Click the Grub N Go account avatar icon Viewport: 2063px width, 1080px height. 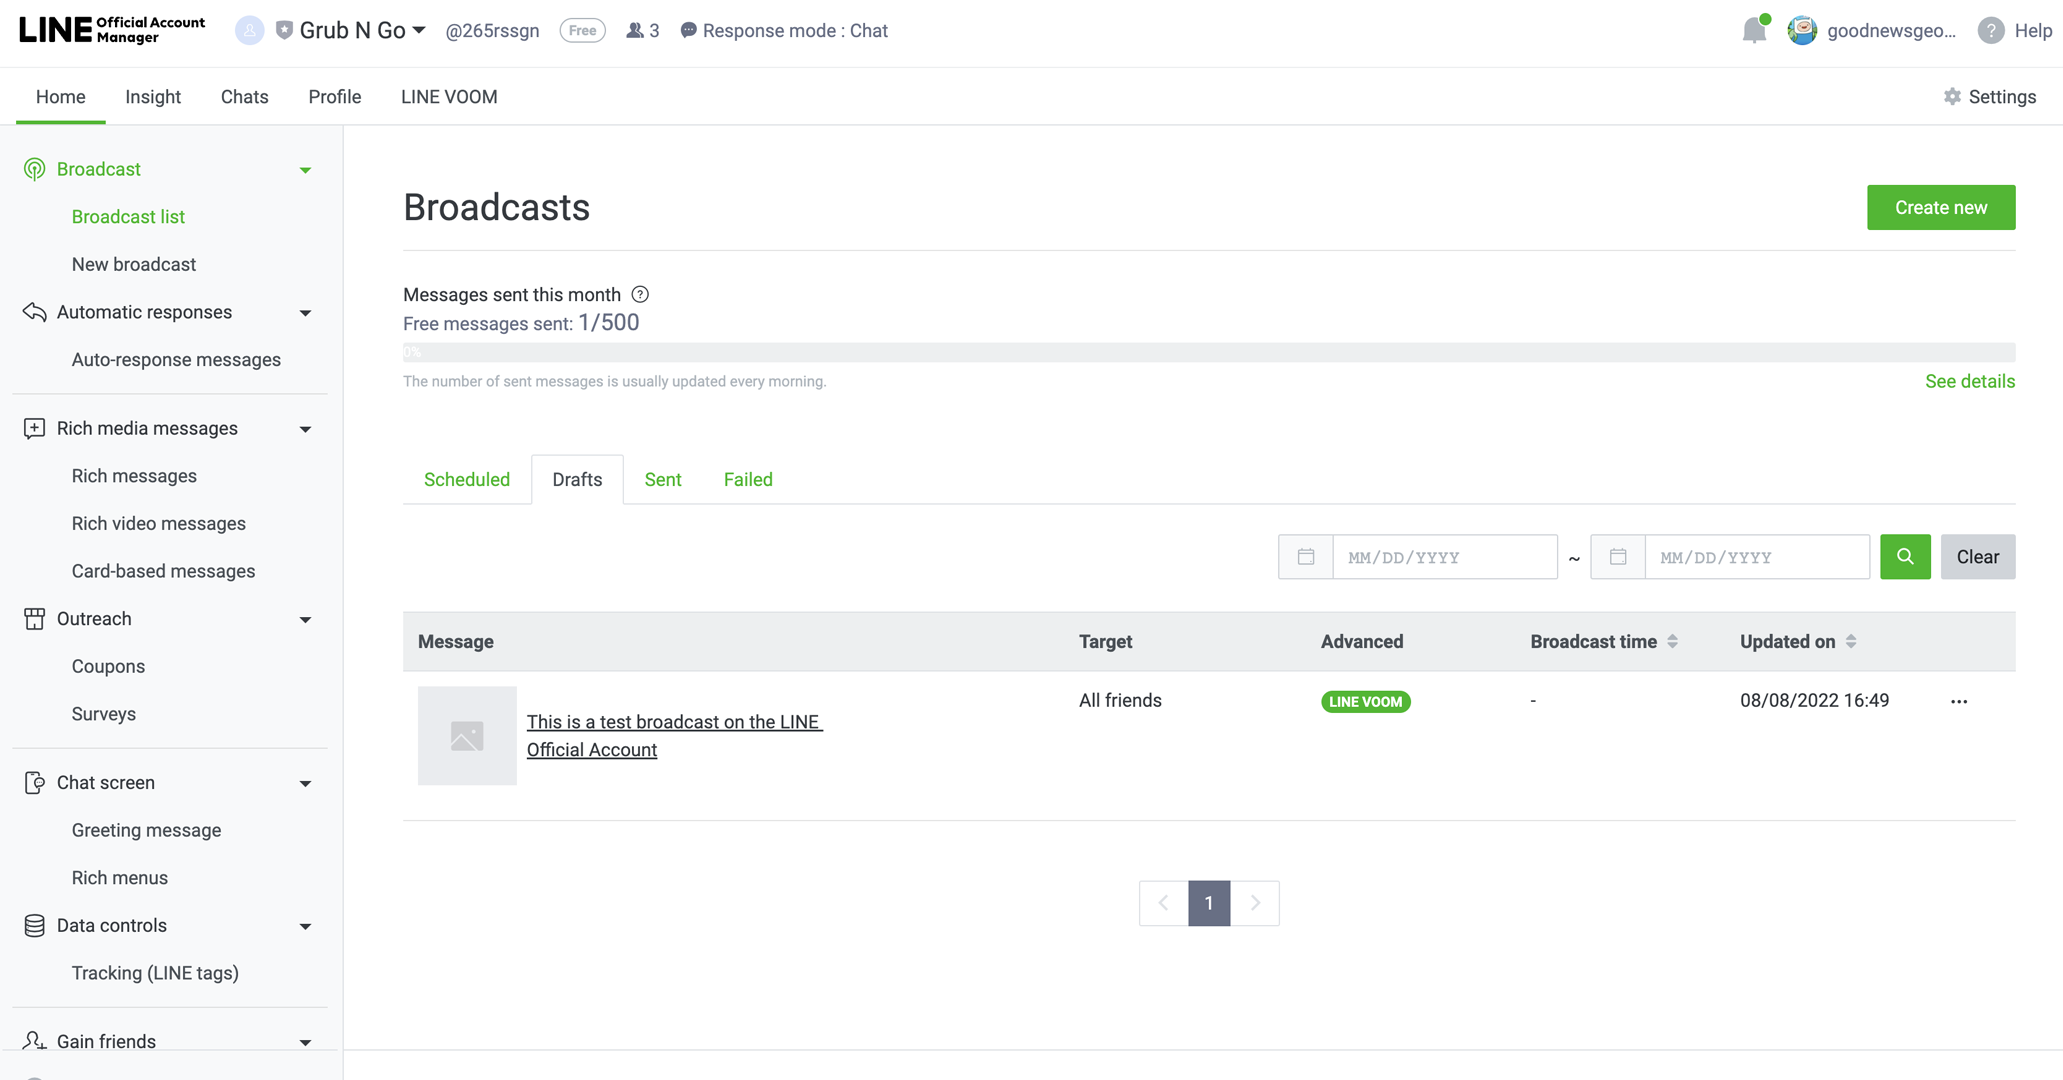click(249, 31)
